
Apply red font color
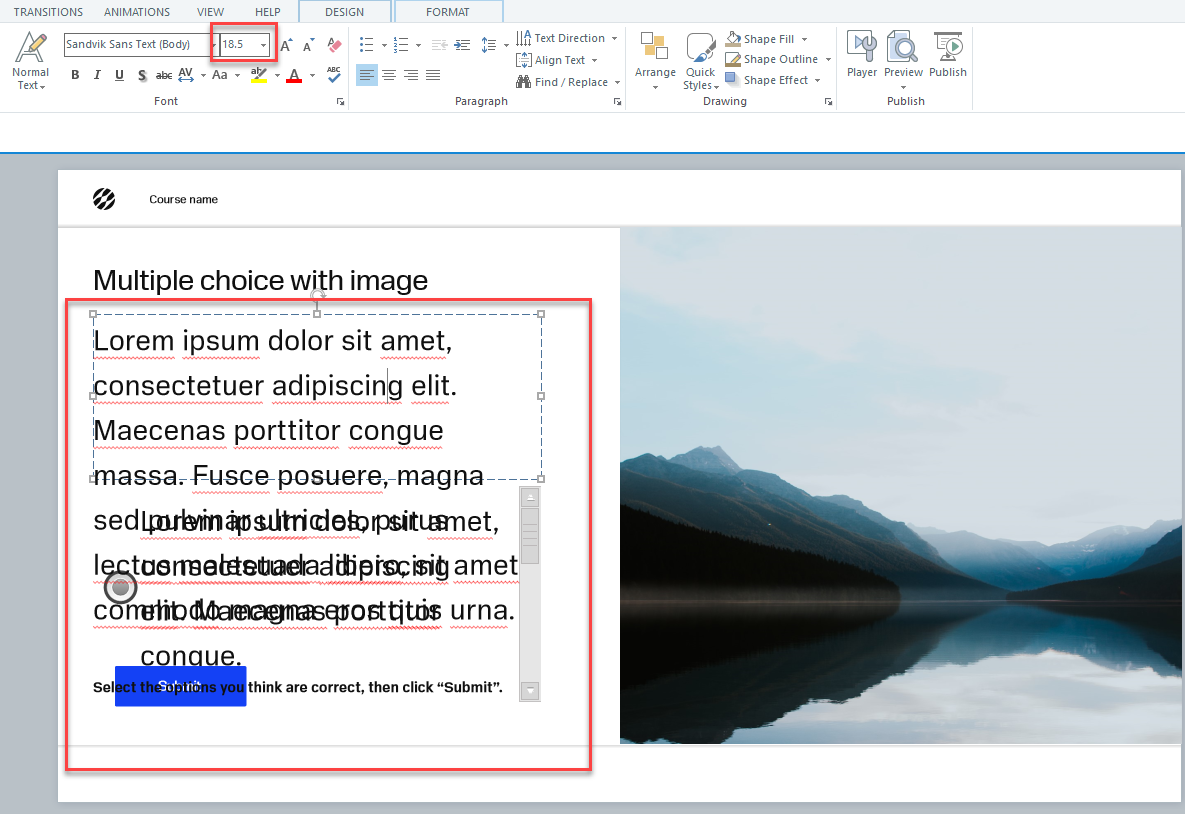(294, 75)
